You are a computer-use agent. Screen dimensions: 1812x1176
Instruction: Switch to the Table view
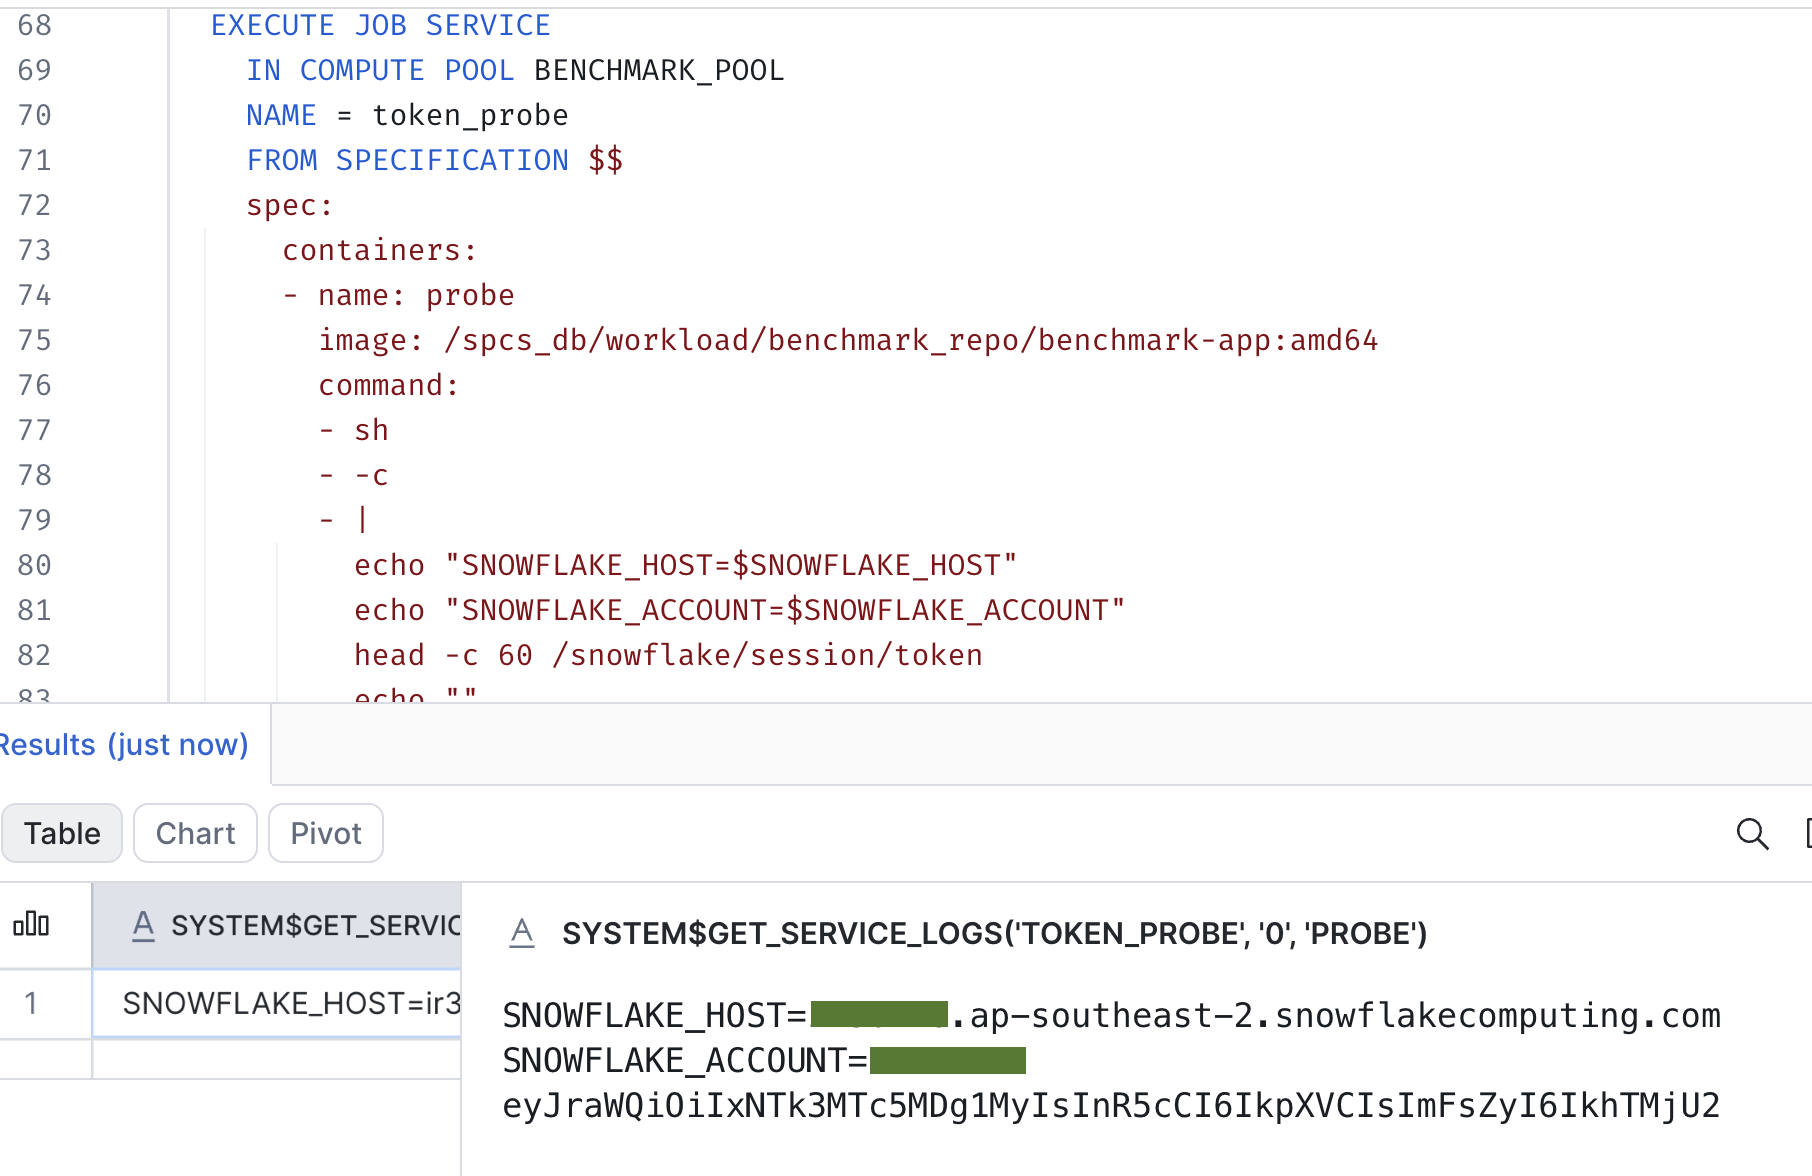click(x=62, y=833)
